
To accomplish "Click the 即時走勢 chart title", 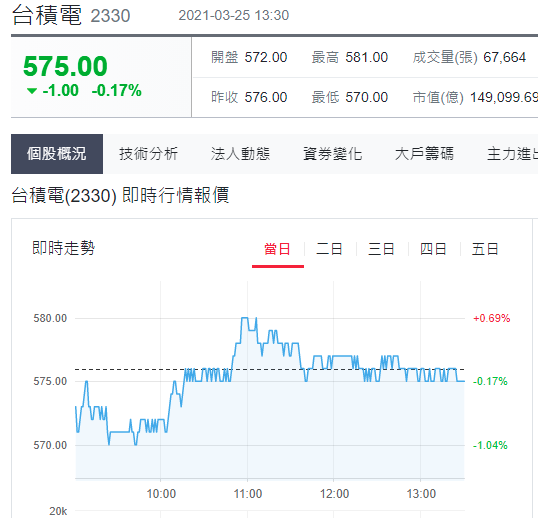I will 63,248.
